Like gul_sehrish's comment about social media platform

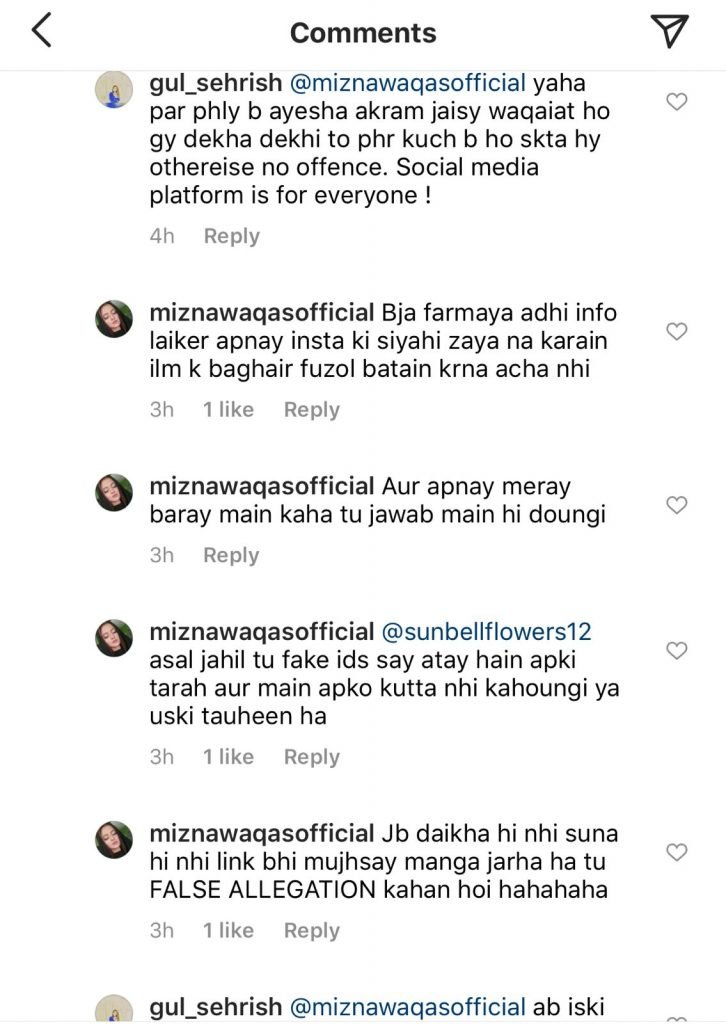[x=677, y=102]
